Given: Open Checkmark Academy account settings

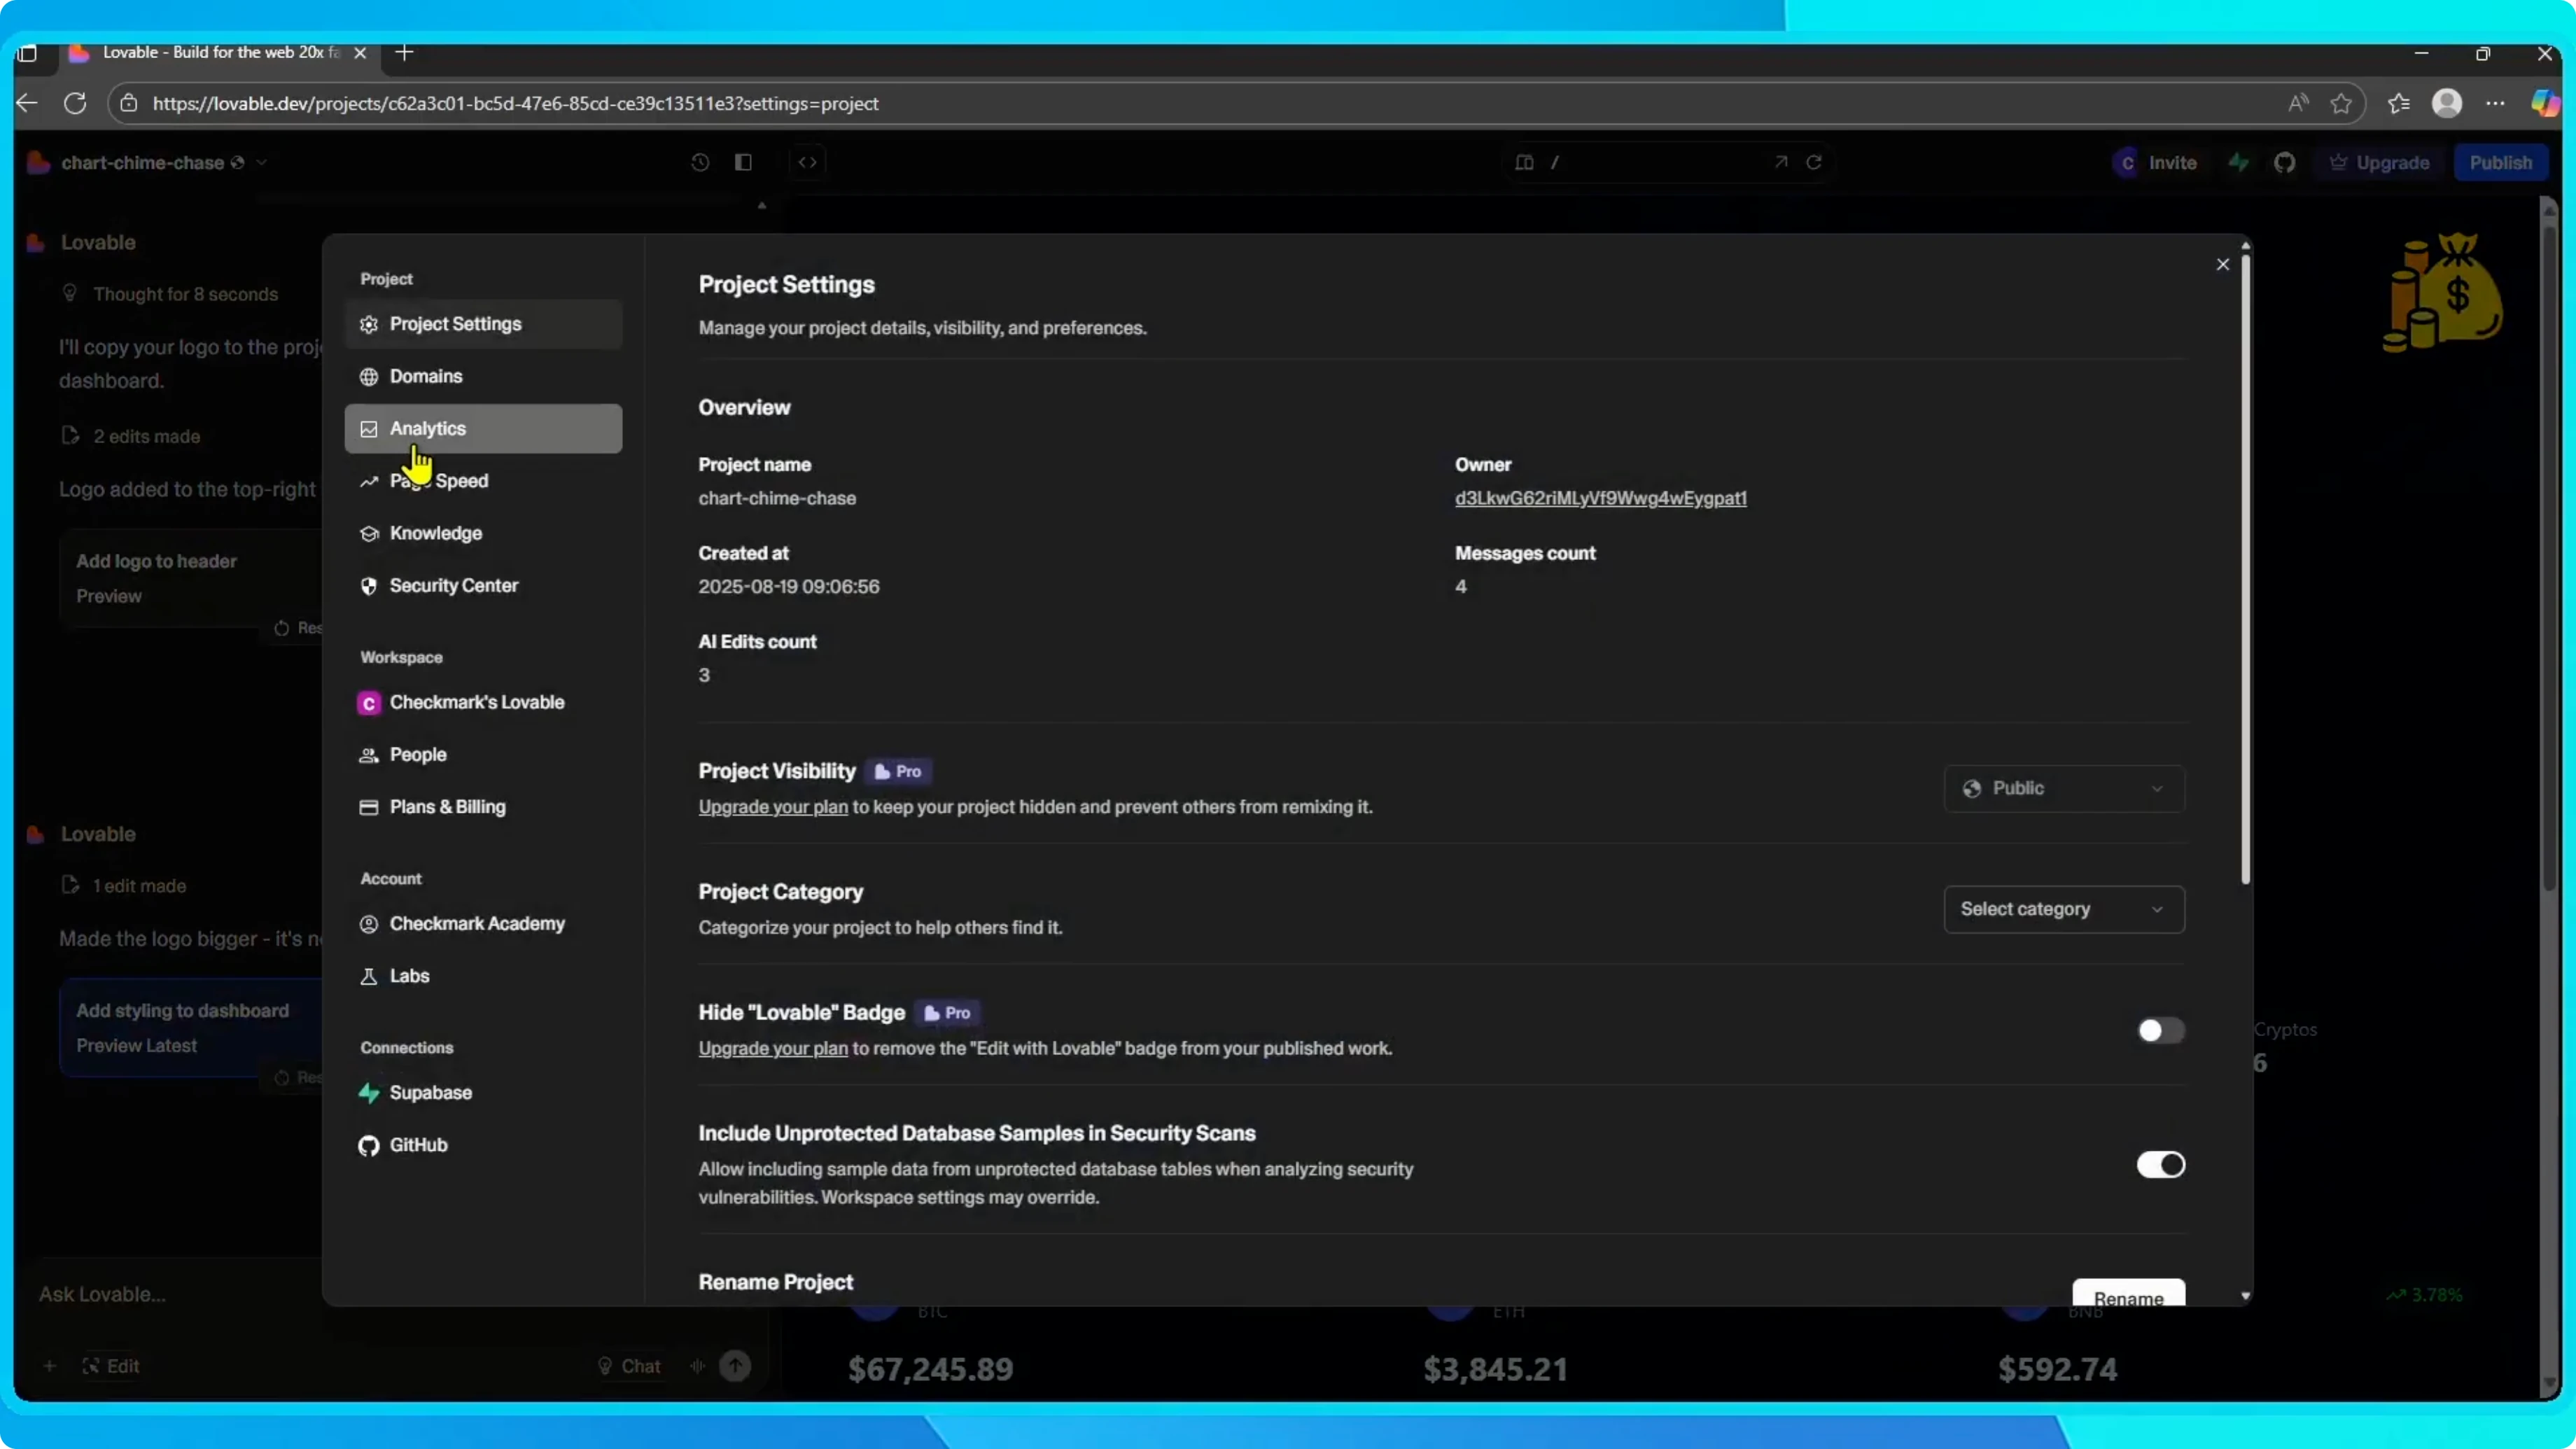Looking at the screenshot, I should click(483, 923).
